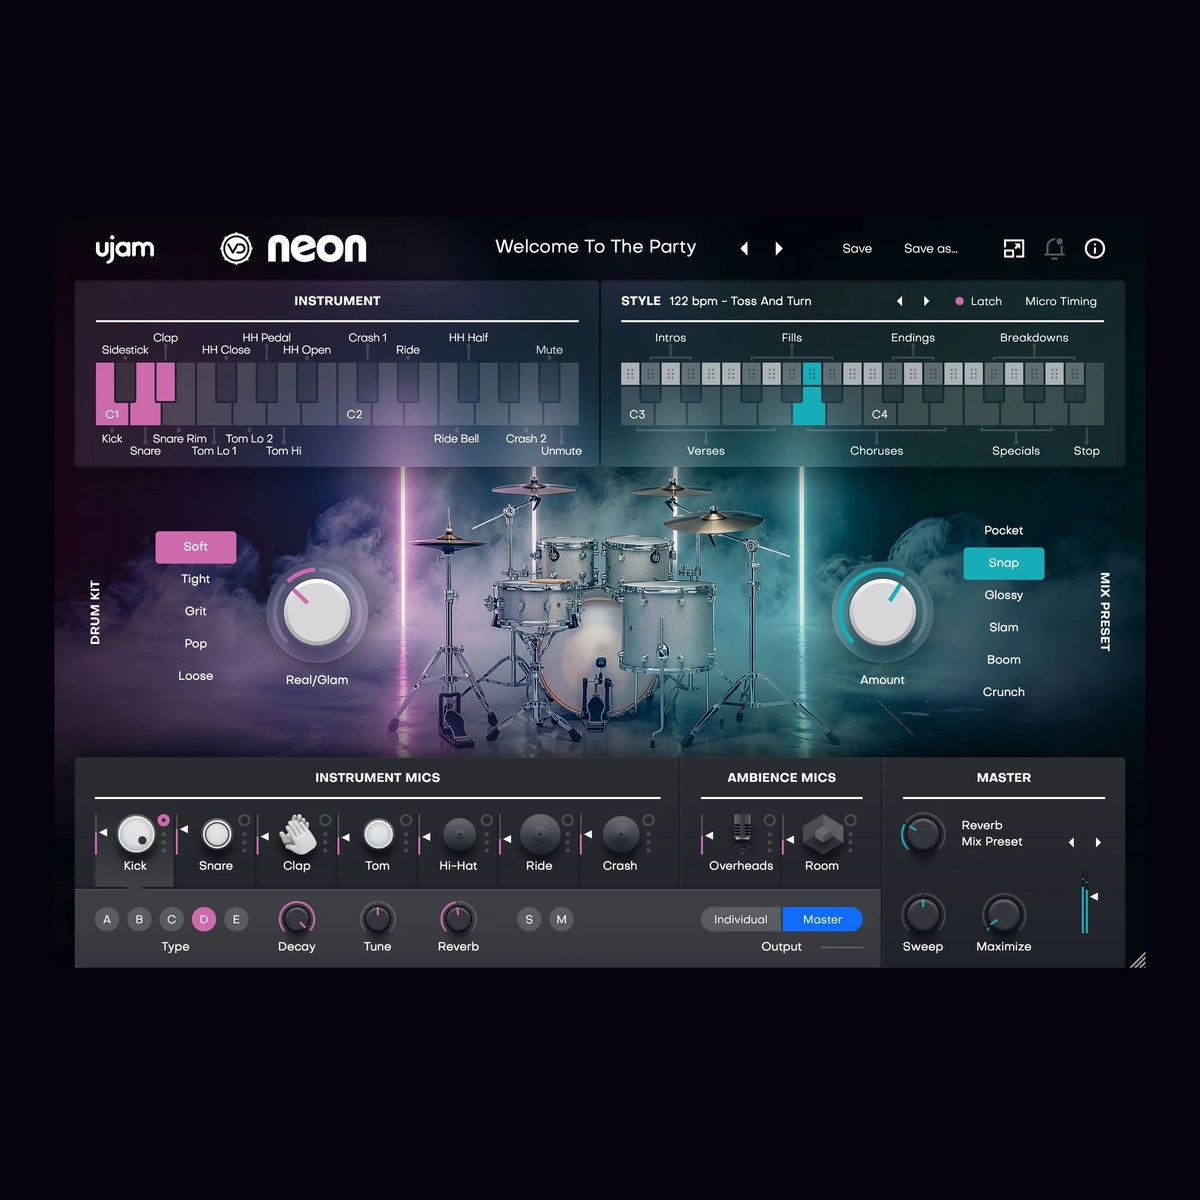Image resolution: width=1200 pixels, height=1200 pixels.
Task: Choose the Grit drum kit
Action: click(x=196, y=611)
